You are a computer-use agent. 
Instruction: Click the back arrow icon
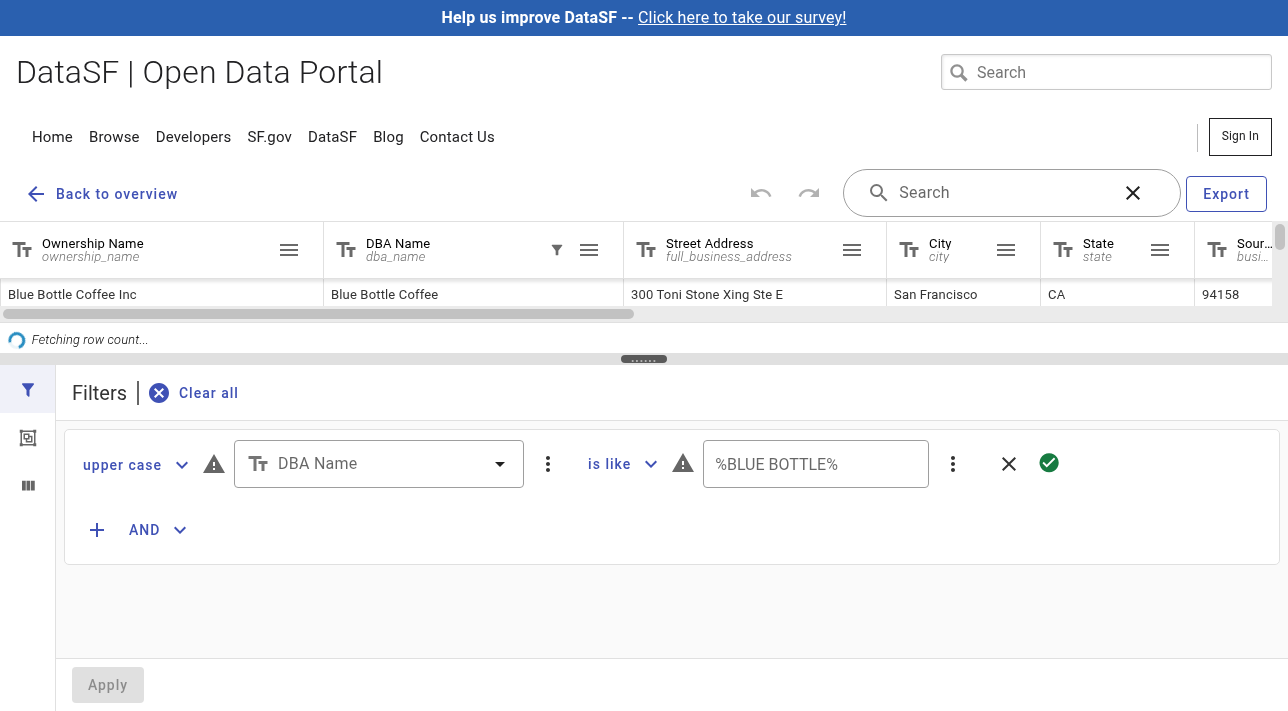click(36, 194)
